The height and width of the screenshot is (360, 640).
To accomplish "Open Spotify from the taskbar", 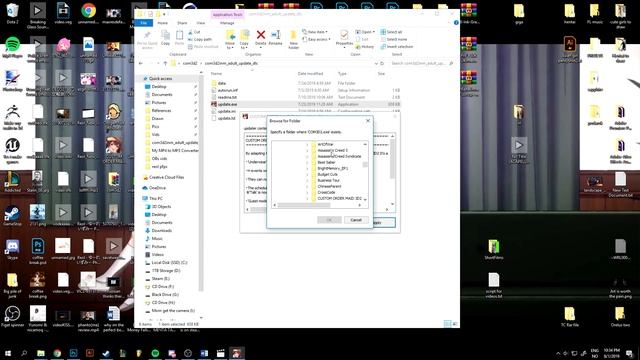I will tap(155, 353).
